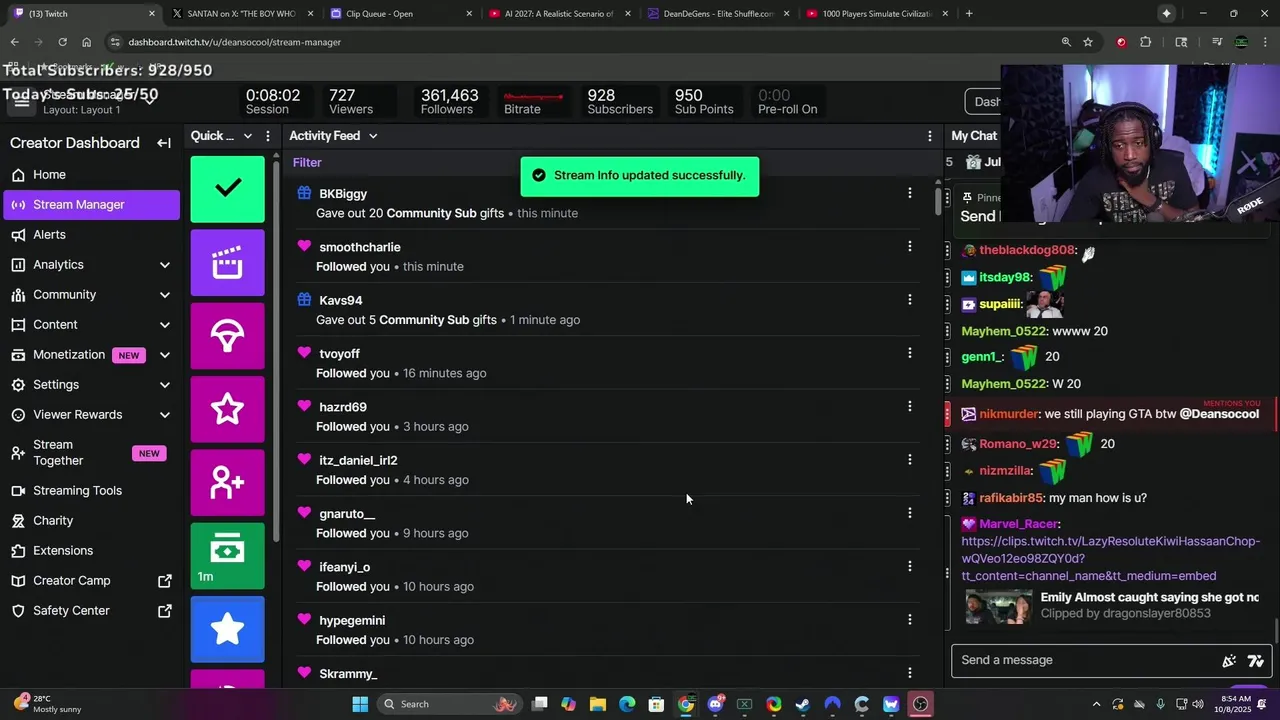Click the 727 Viewers stat

coord(351,102)
